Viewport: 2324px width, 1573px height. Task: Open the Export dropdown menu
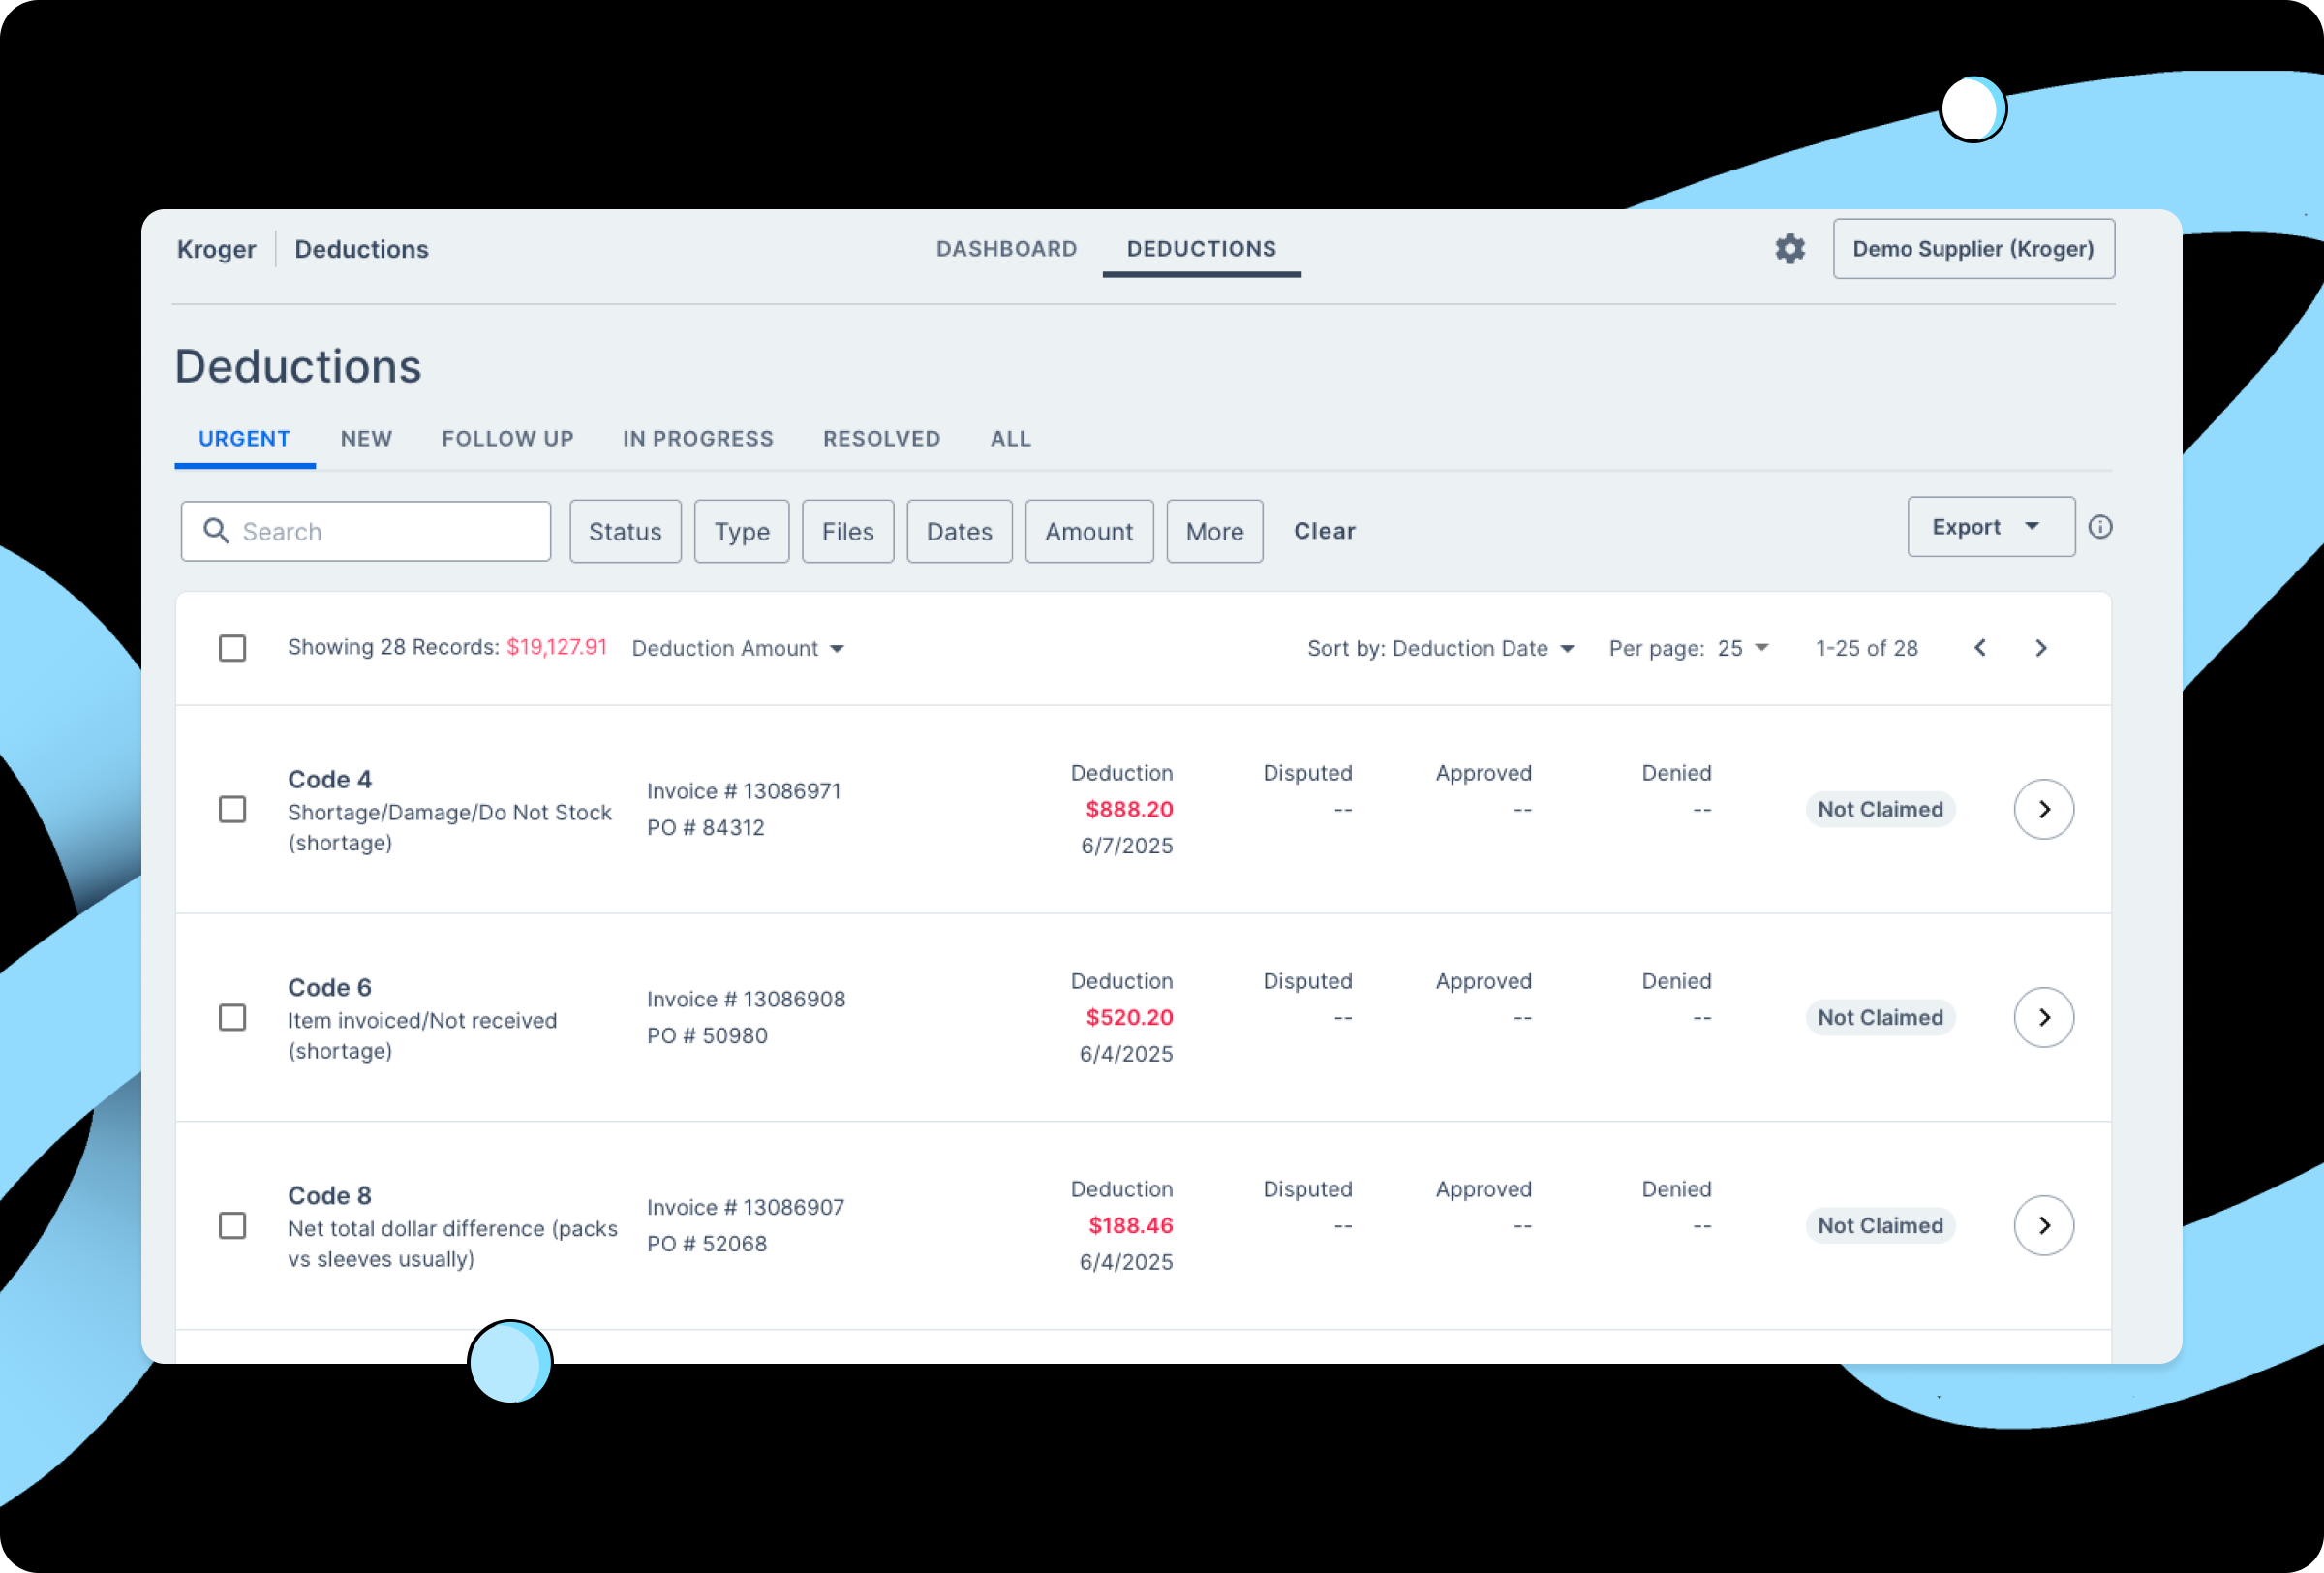[1989, 527]
